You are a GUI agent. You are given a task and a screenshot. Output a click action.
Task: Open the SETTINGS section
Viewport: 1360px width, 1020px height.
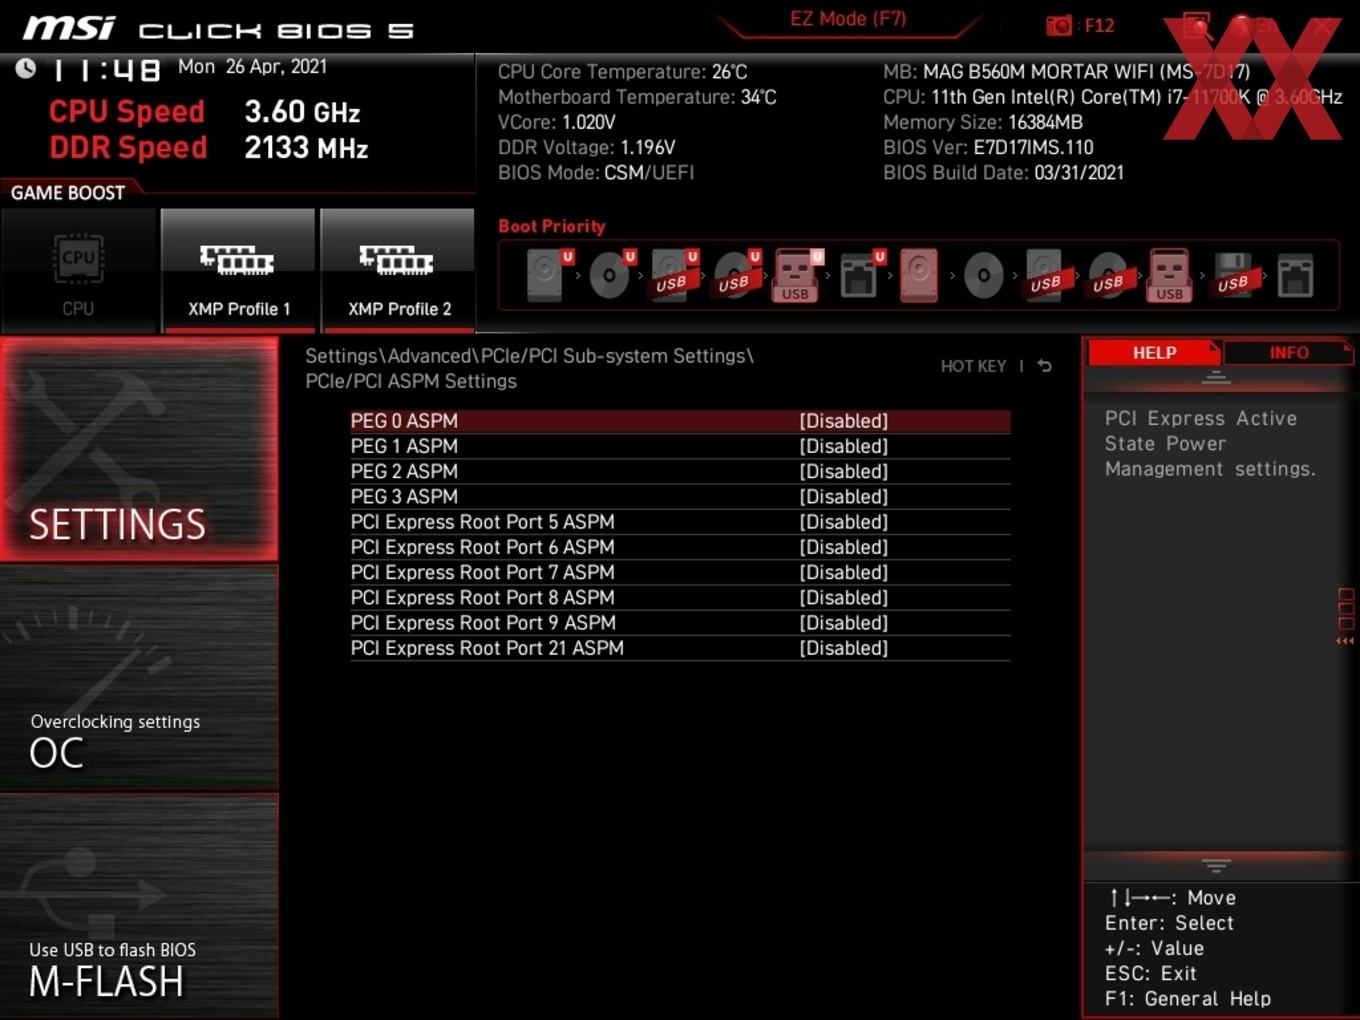[x=139, y=449]
